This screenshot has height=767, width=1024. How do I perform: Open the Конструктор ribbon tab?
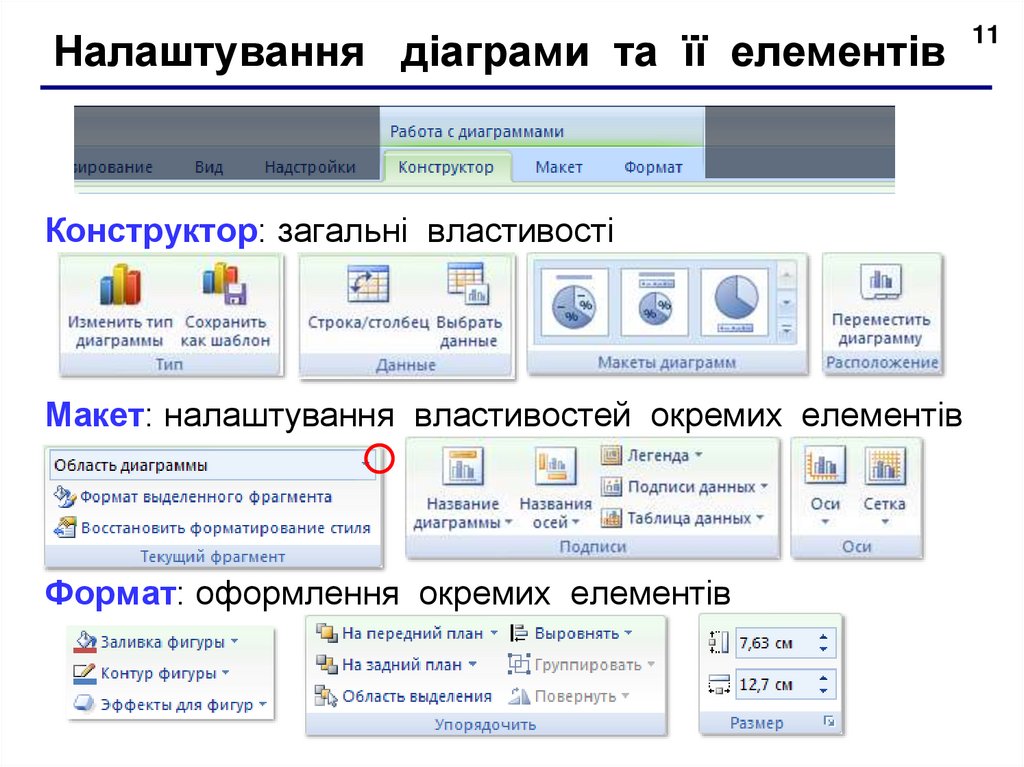(x=446, y=167)
